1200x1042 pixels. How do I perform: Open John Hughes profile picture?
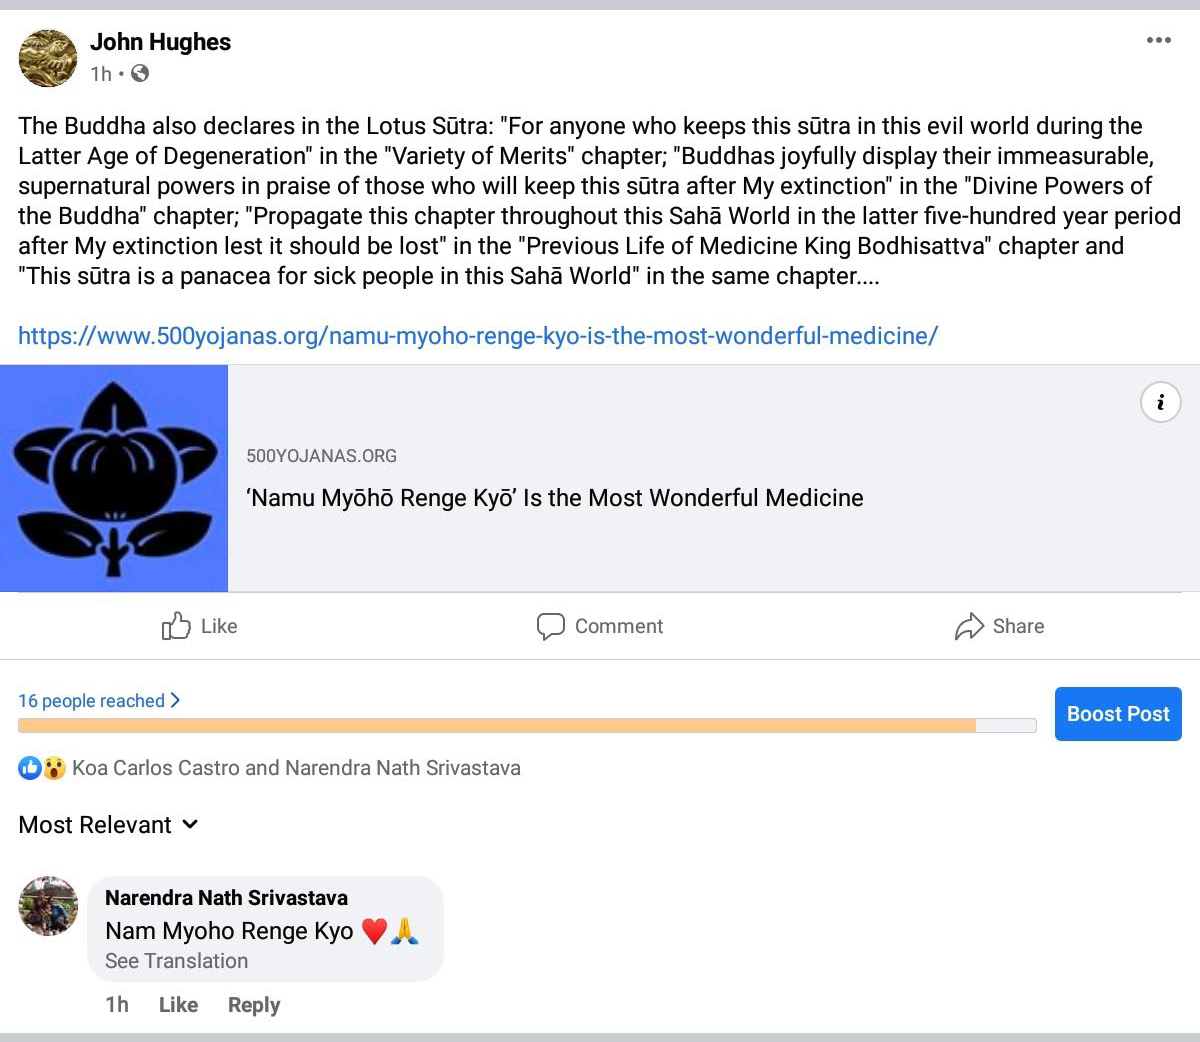48,58
